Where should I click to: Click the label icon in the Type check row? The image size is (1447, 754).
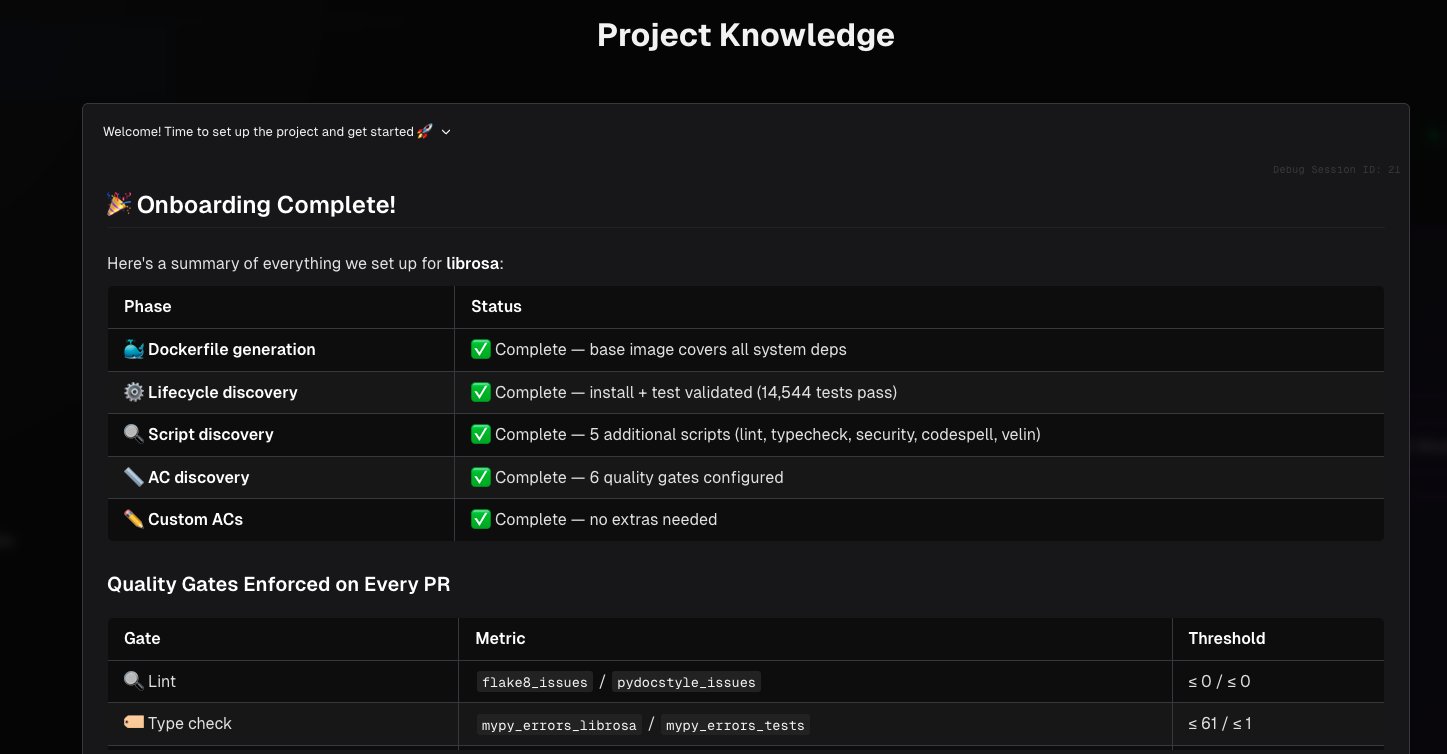tap(134, 724)
